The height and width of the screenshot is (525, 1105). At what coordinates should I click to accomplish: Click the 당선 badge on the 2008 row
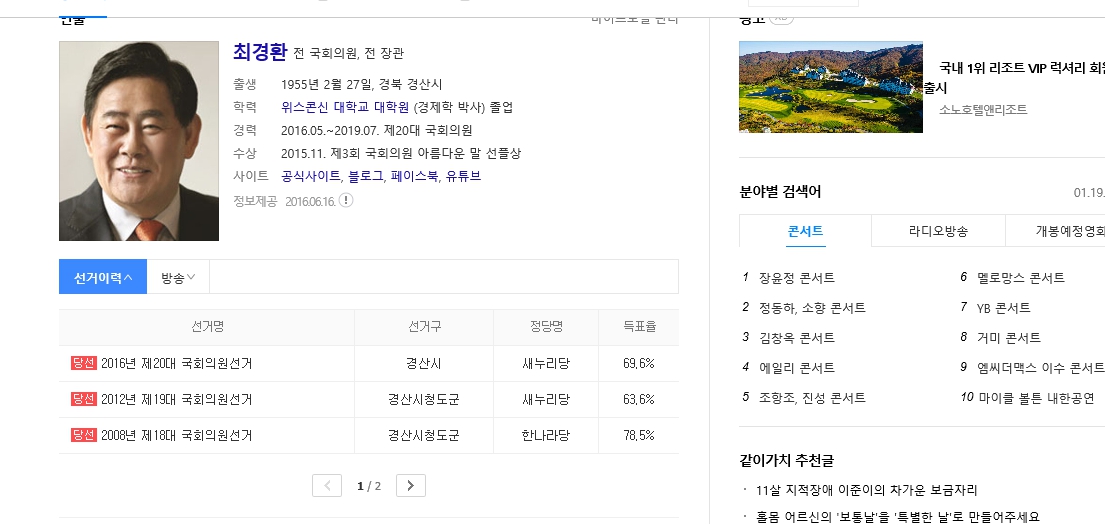[83, 435]
